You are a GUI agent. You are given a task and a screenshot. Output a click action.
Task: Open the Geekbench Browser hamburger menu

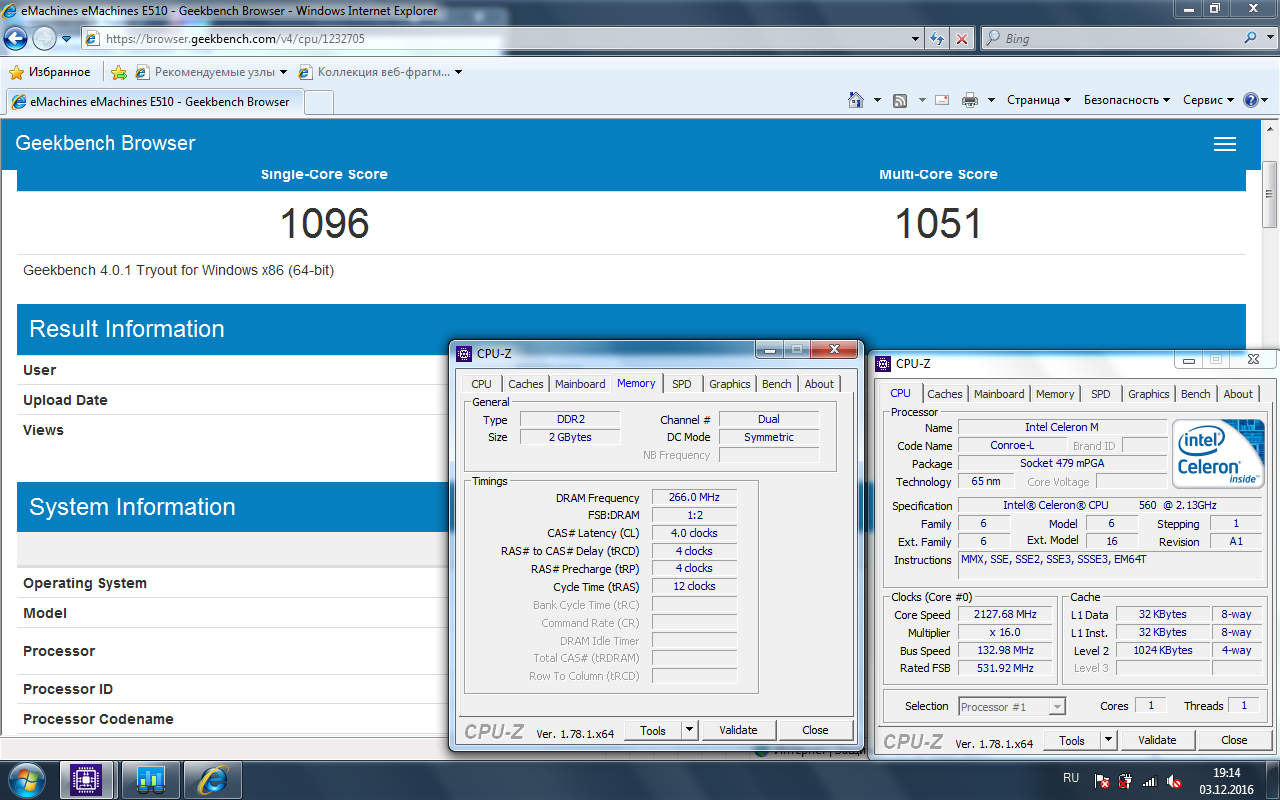tap(1225, 144)
